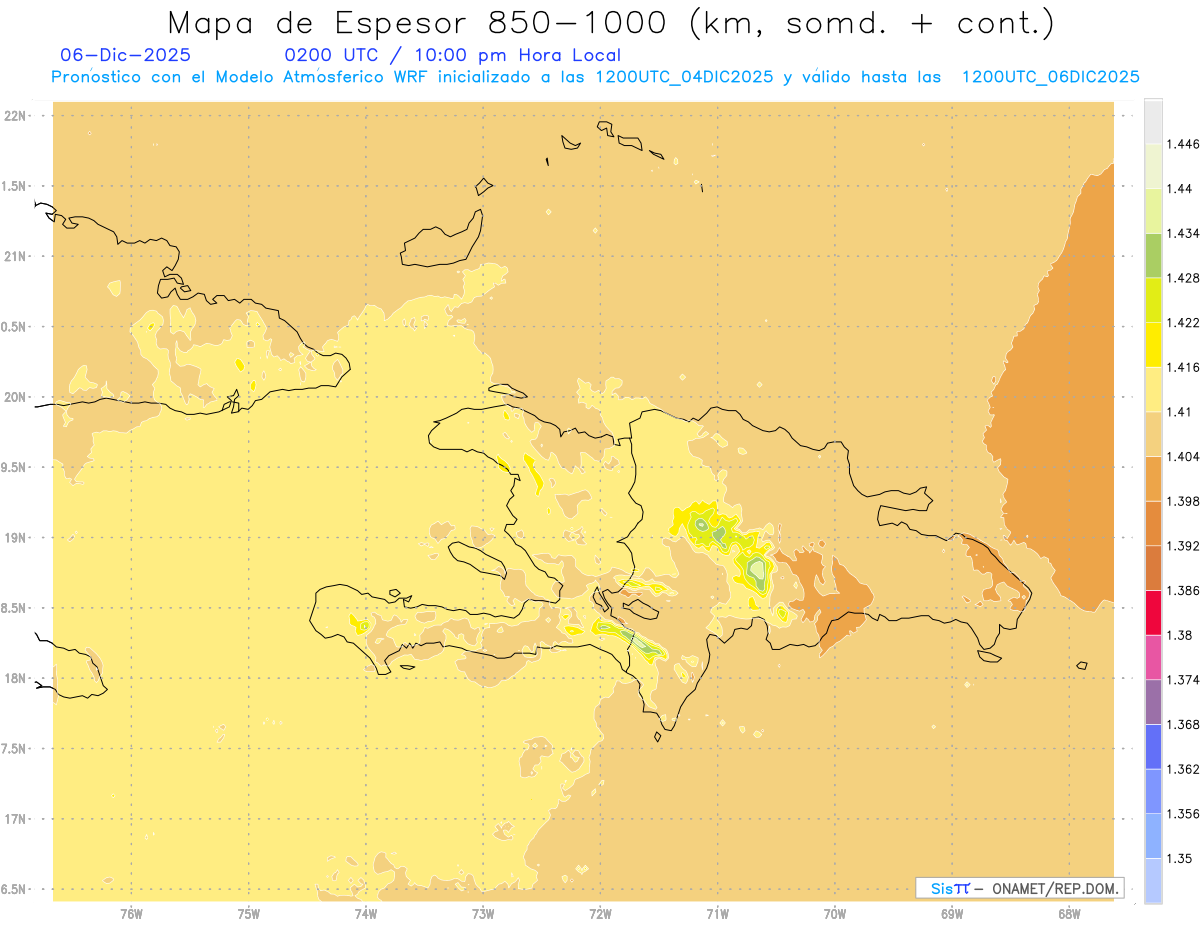Click the legend value '1.44'
The image size is (1200, 927).
tap(1180, 189)
